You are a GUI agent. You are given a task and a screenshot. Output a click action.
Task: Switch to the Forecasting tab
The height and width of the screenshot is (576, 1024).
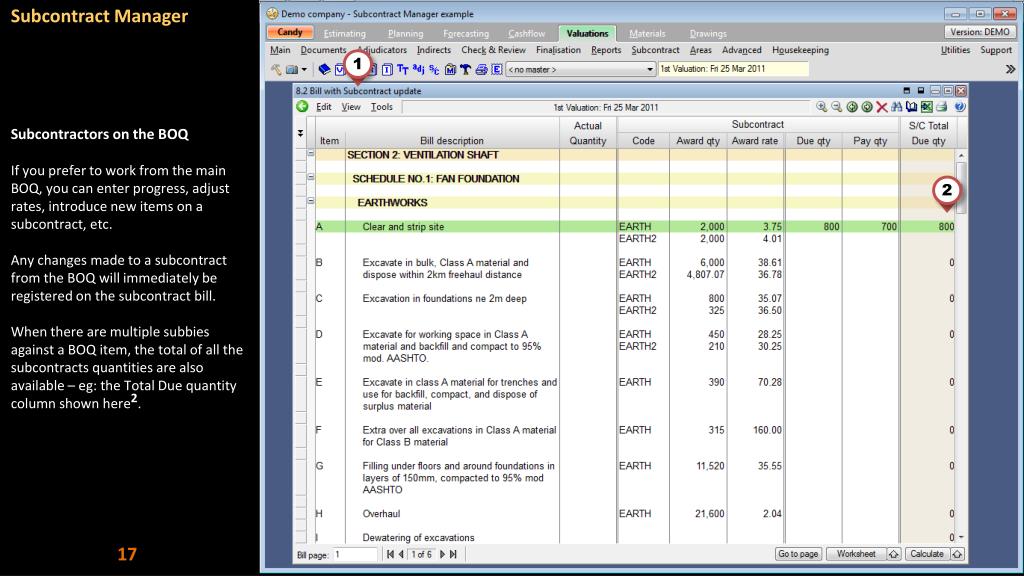point(466,33)
